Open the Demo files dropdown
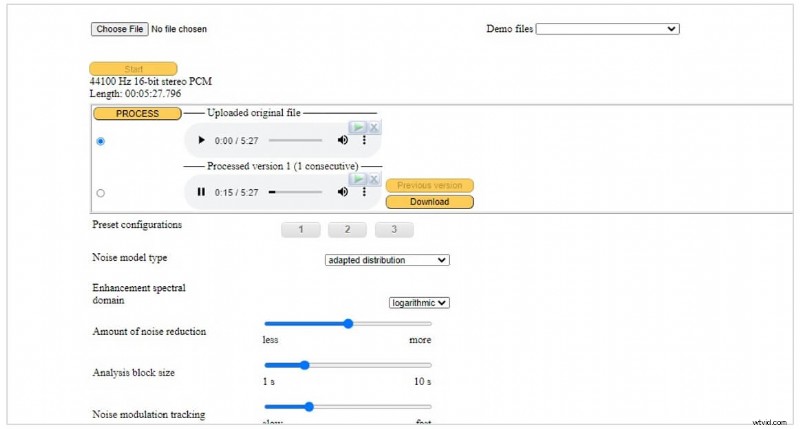The height and width of the screenshot is (429, 800). coord(607,29)
